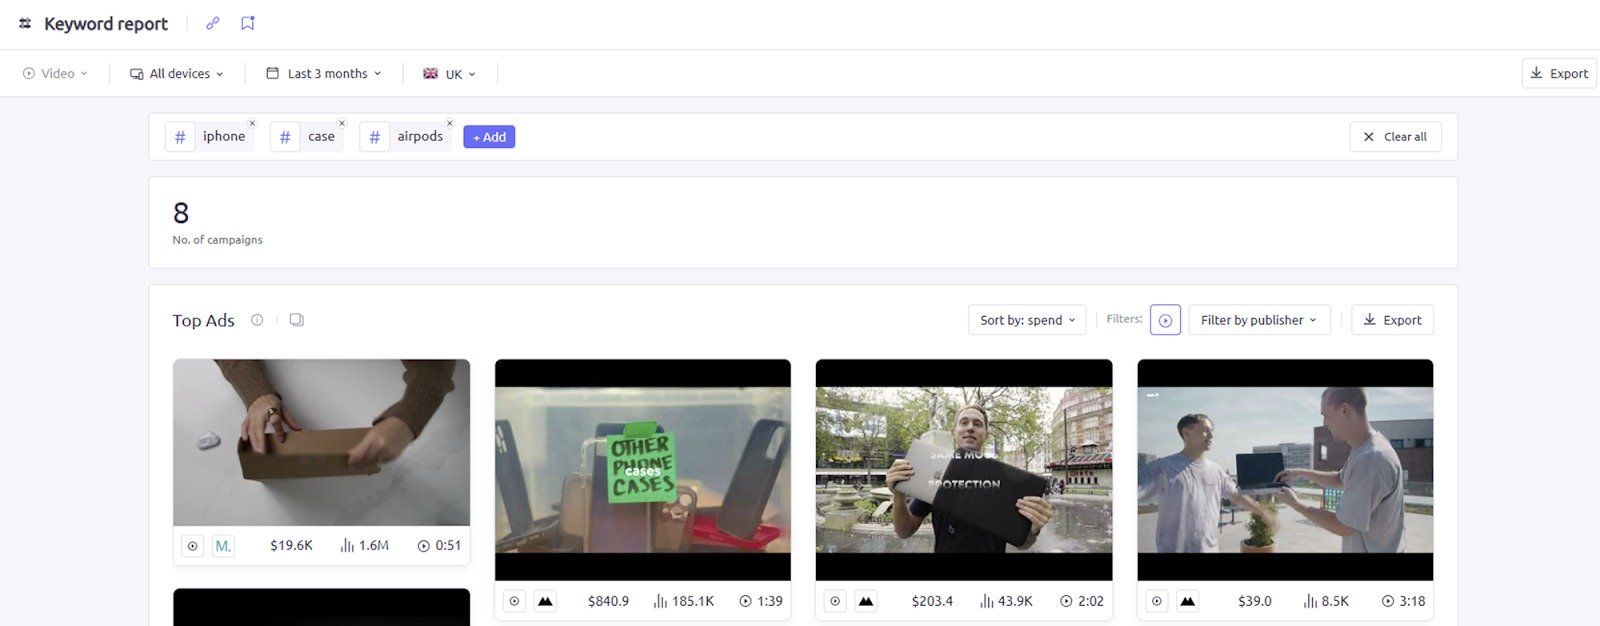The height and width of the screenshot is (626, 1600).
Task: Click Clear all keywords
Action: tap(1395, 137)
